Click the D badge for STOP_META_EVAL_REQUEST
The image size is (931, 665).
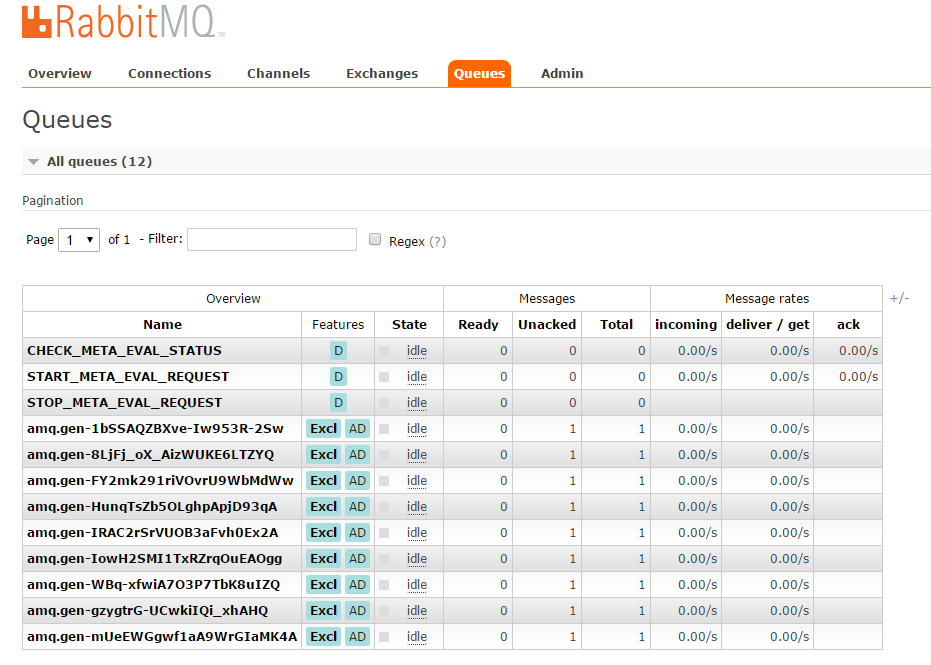click(338, 403)
